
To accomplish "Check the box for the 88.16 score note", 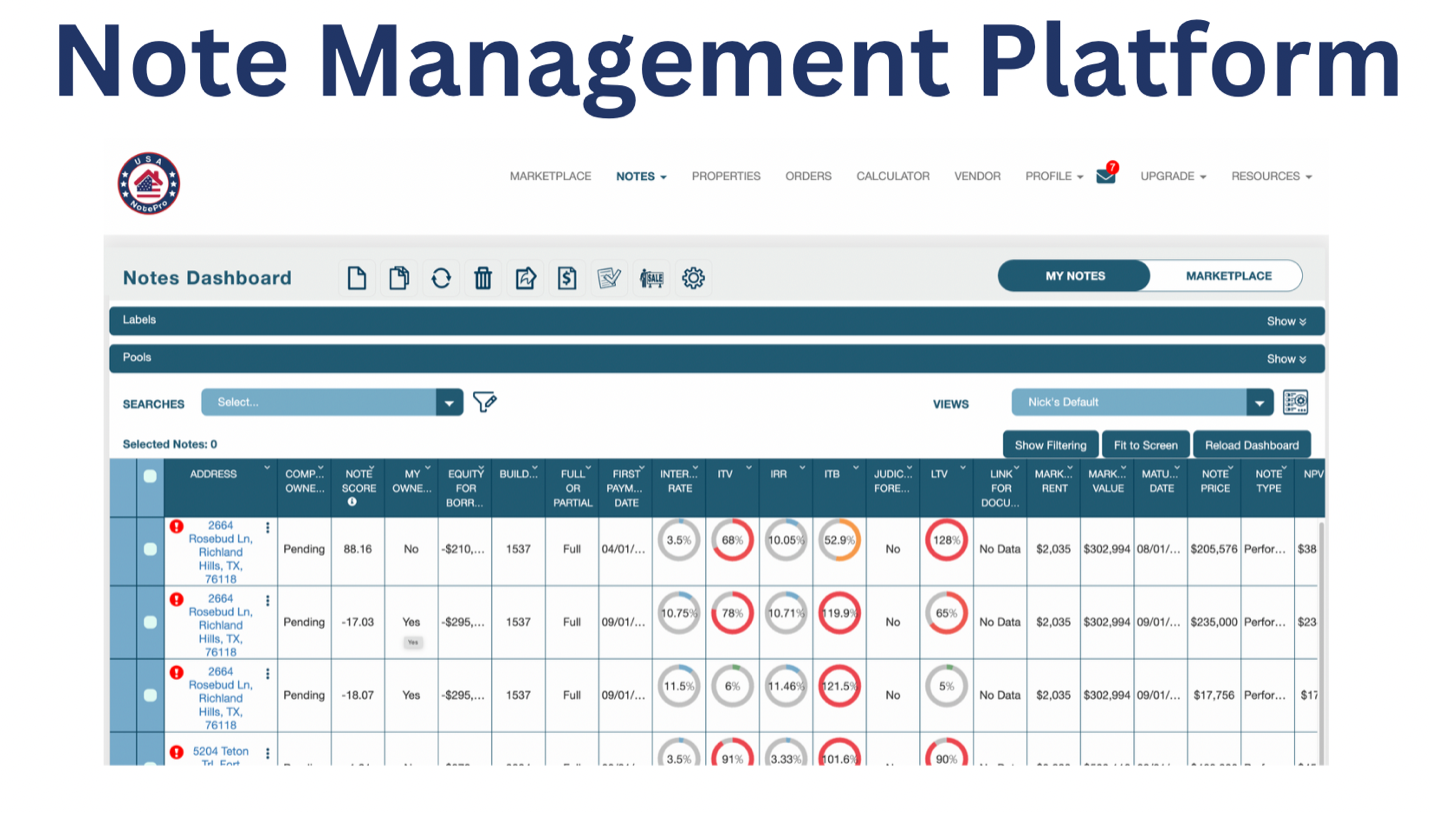I will 150,549.
